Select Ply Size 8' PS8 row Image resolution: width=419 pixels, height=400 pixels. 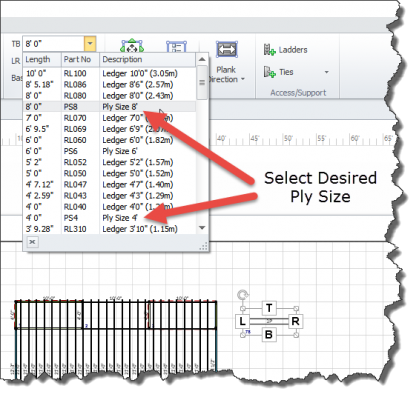(110, 107)
